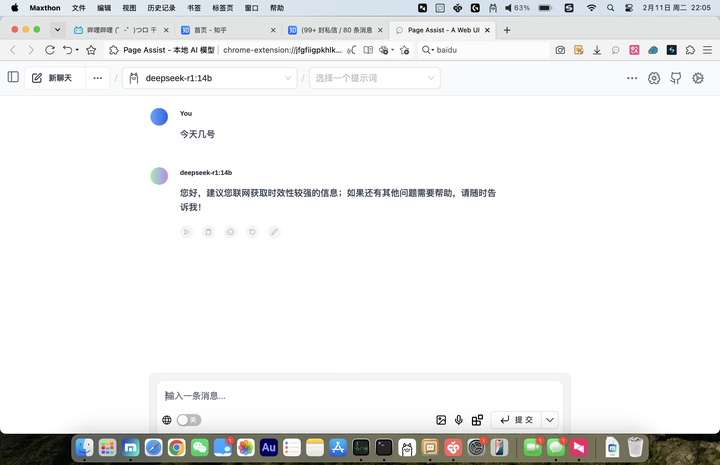720x465 pixels.
Task: Open the extensions puzzle icon
Action: tap(690, 50)
